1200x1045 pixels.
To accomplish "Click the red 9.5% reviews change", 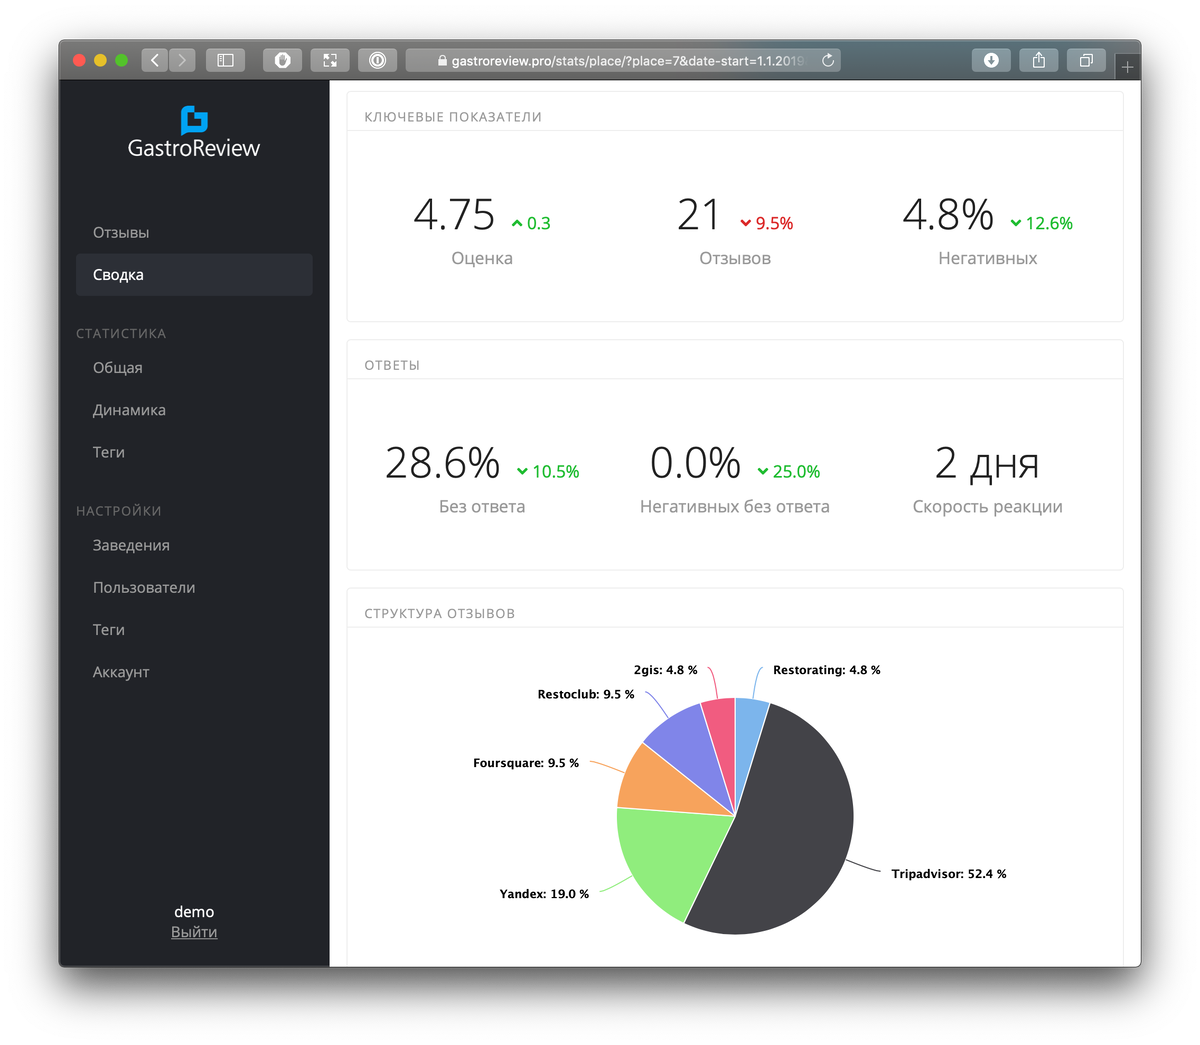I will [766, 223].
